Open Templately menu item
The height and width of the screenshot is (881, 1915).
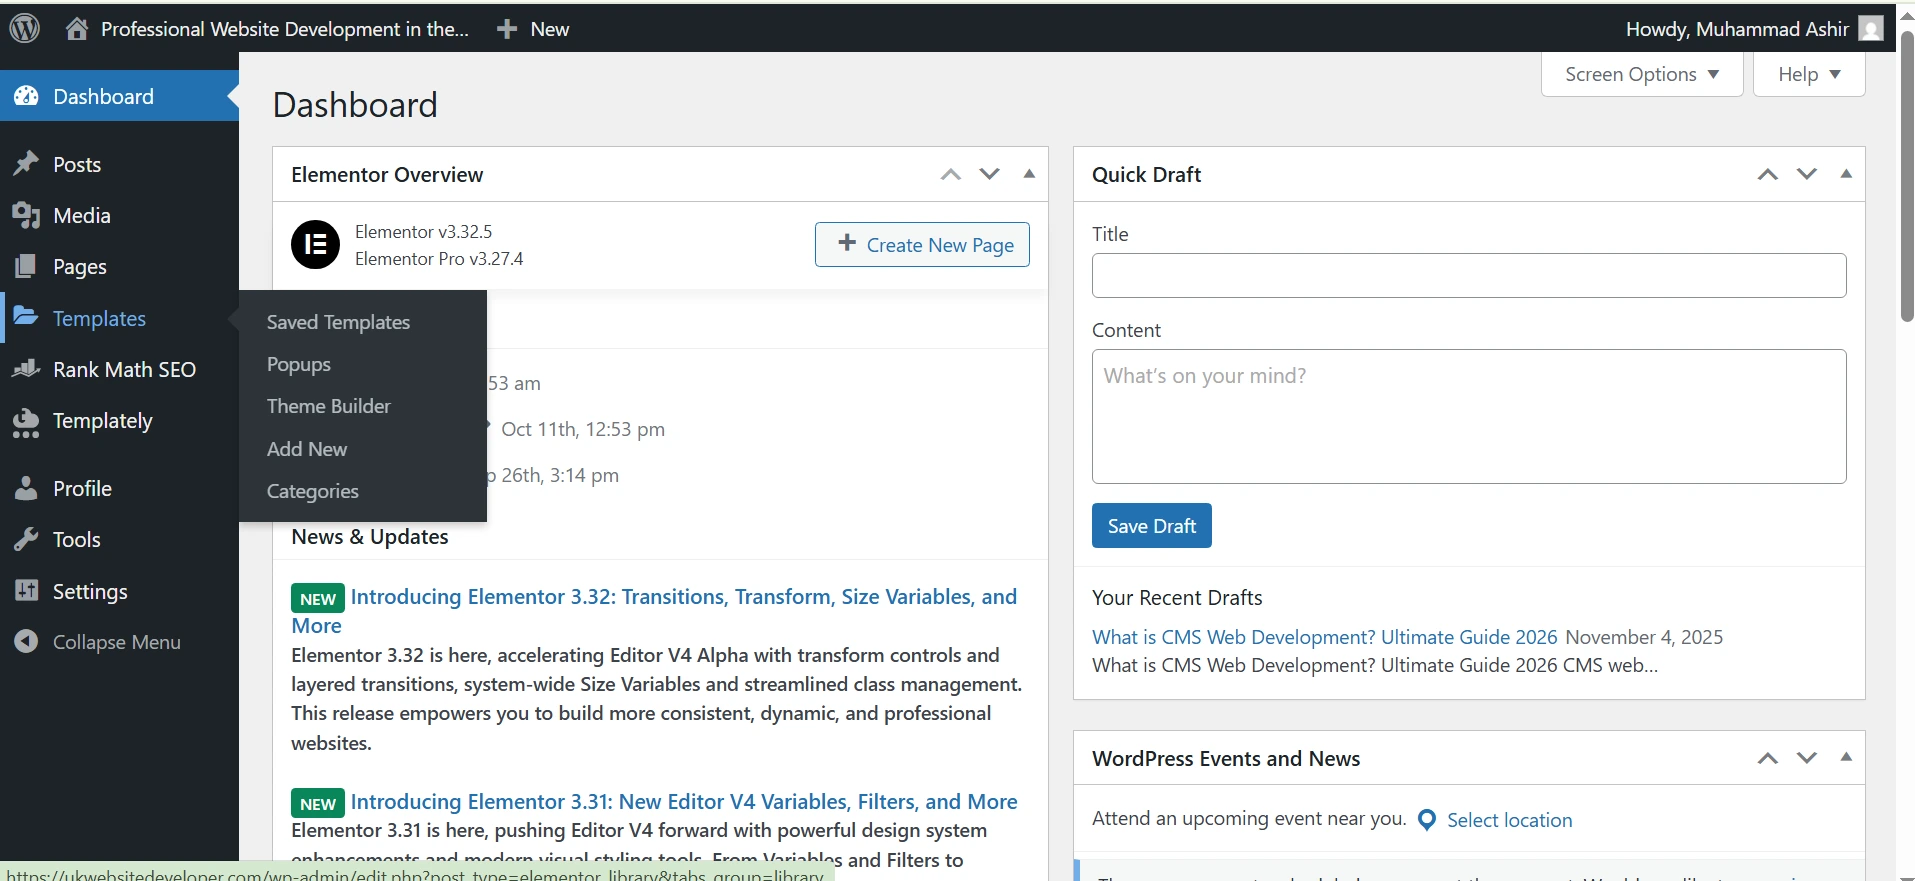(x=119, y=421)
